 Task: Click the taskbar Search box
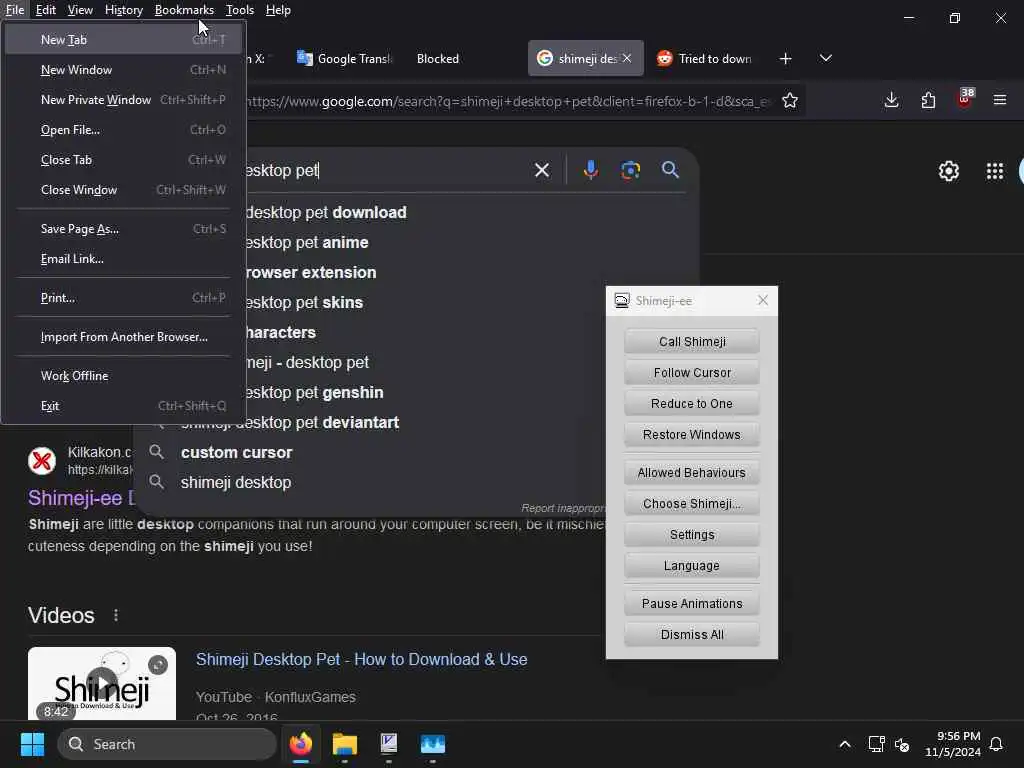pos(167,744)
